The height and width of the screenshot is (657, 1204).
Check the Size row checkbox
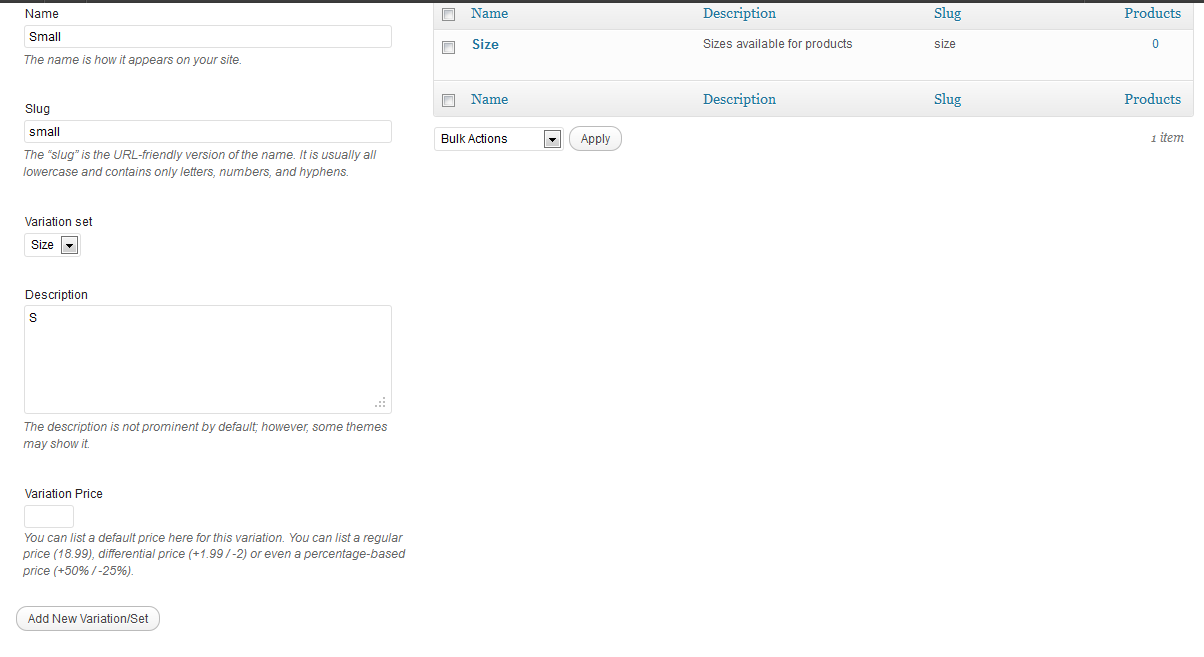[x=448, y=47]
